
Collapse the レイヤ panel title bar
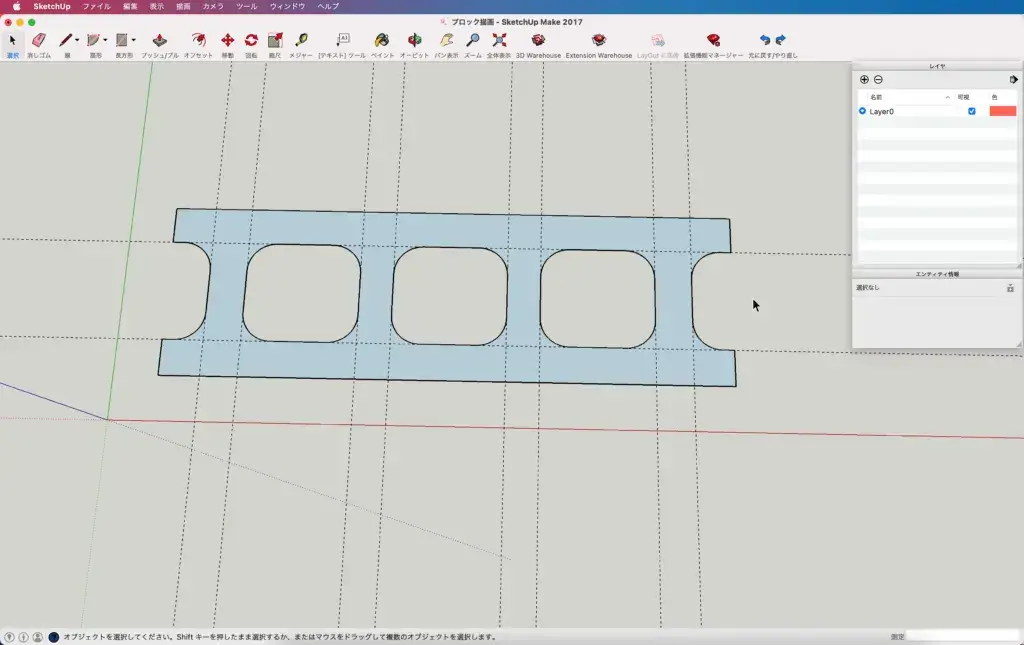[937, 66]
